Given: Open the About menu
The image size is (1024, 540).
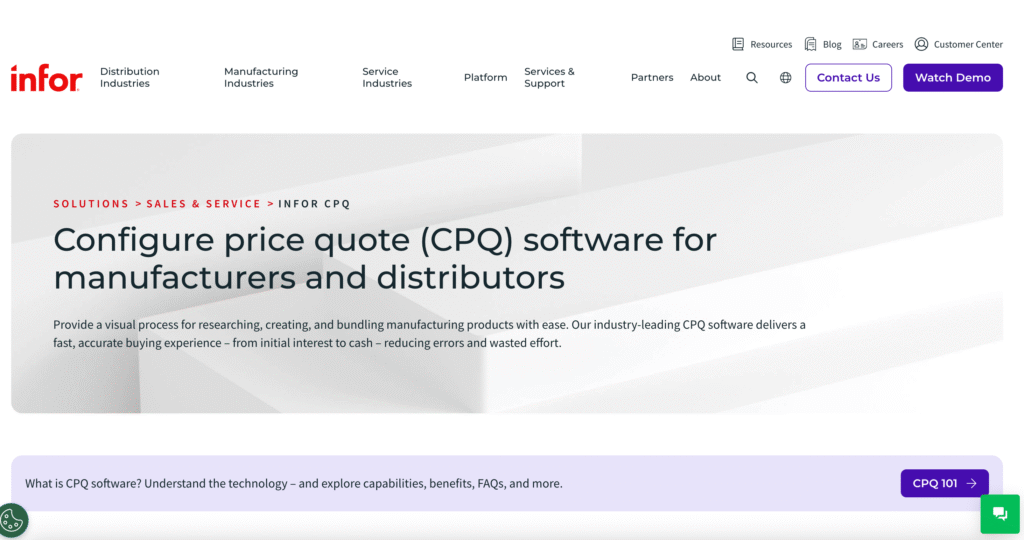Looking at the screenshot, I should [705, 78].
